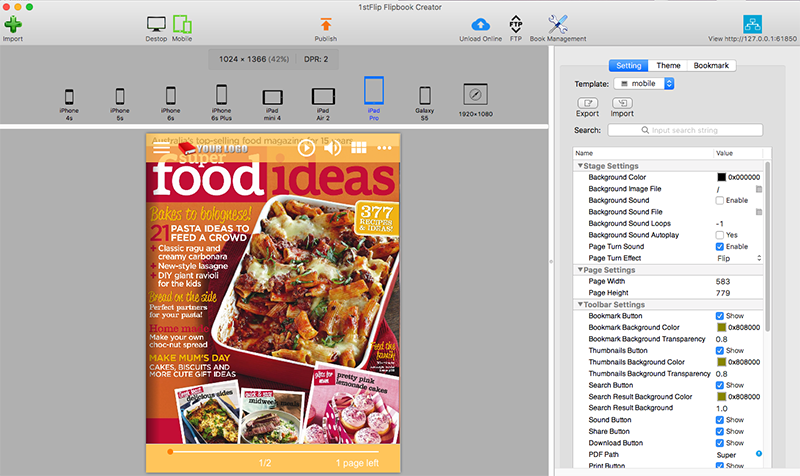Open Book Management tools
Viewport: 800px width, 476px height.
[x=558, y=24]
